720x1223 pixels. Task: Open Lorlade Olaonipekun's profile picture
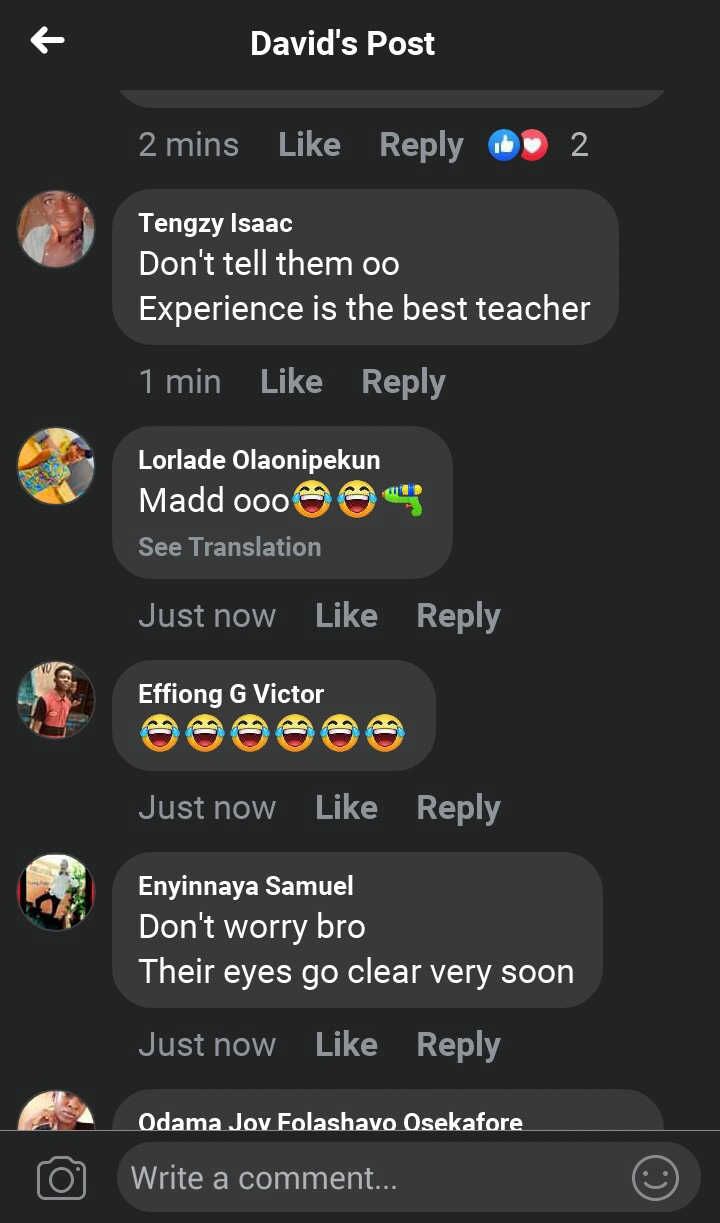point(56,466)
